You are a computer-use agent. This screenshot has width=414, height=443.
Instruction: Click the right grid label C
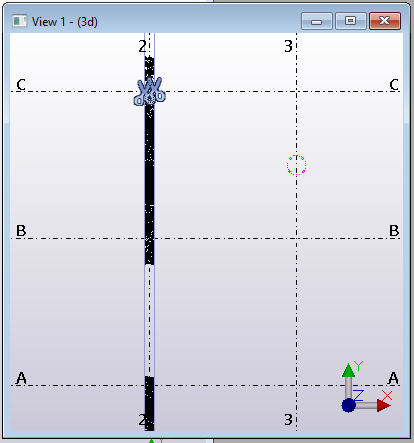(394, 85)
